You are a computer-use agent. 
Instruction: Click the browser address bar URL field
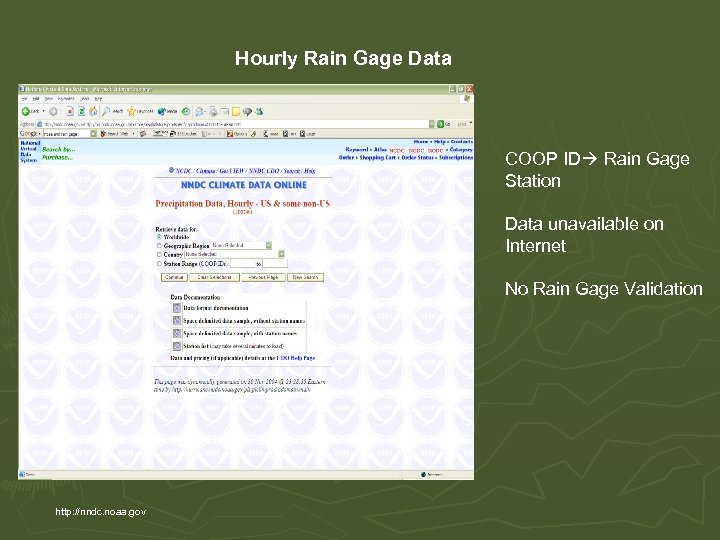(236, 124)
